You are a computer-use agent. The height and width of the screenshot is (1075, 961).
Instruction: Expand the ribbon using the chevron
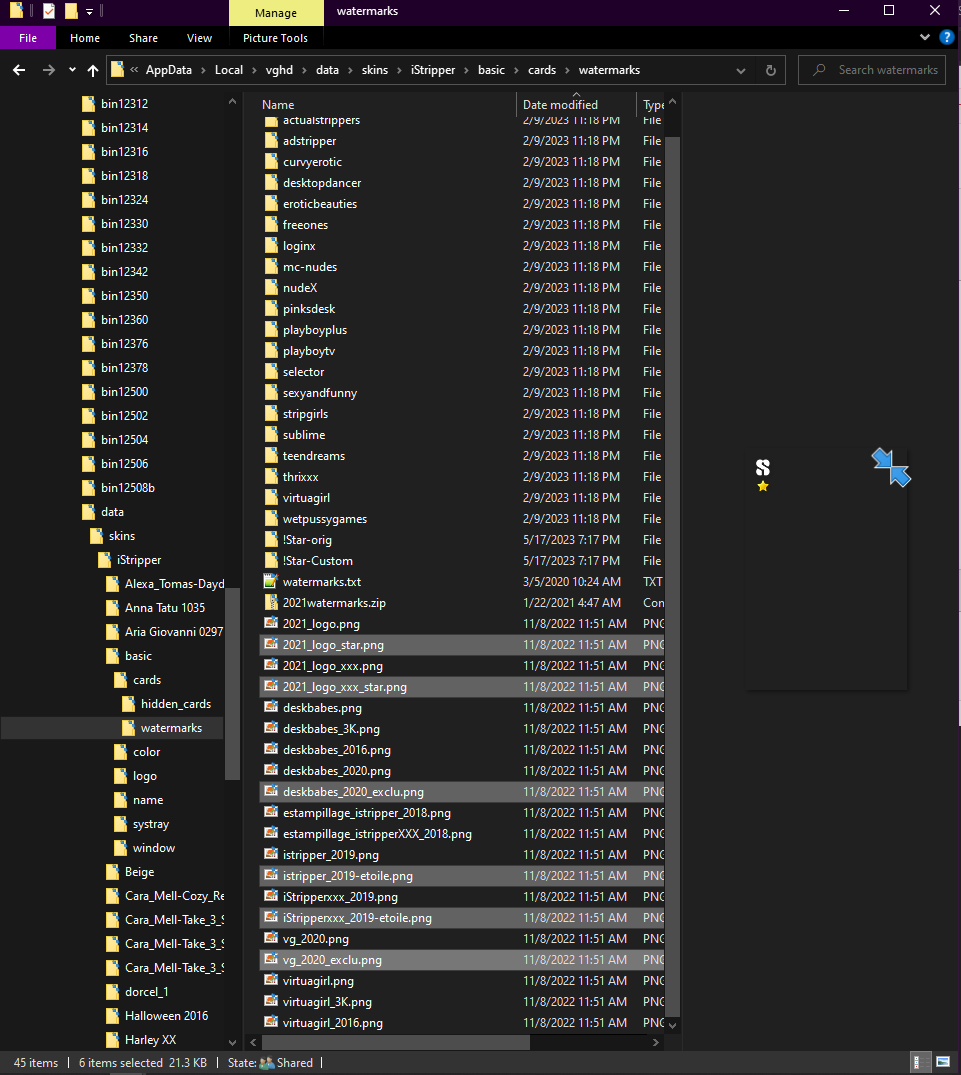(x=925, y=38)
